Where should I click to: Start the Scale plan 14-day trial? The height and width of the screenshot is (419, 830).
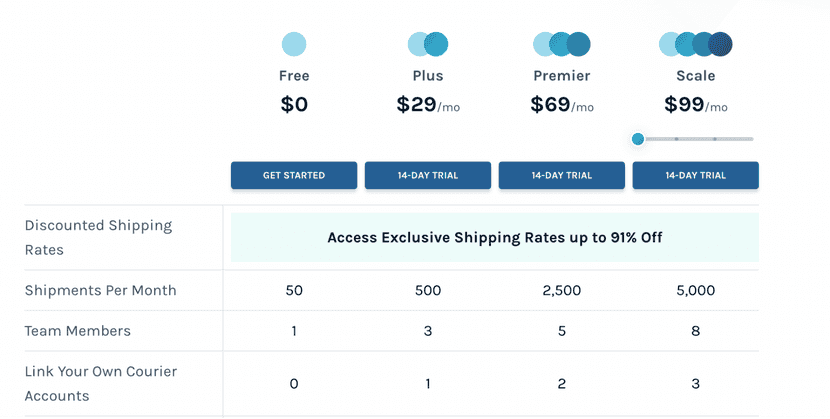tap(695, 175)
